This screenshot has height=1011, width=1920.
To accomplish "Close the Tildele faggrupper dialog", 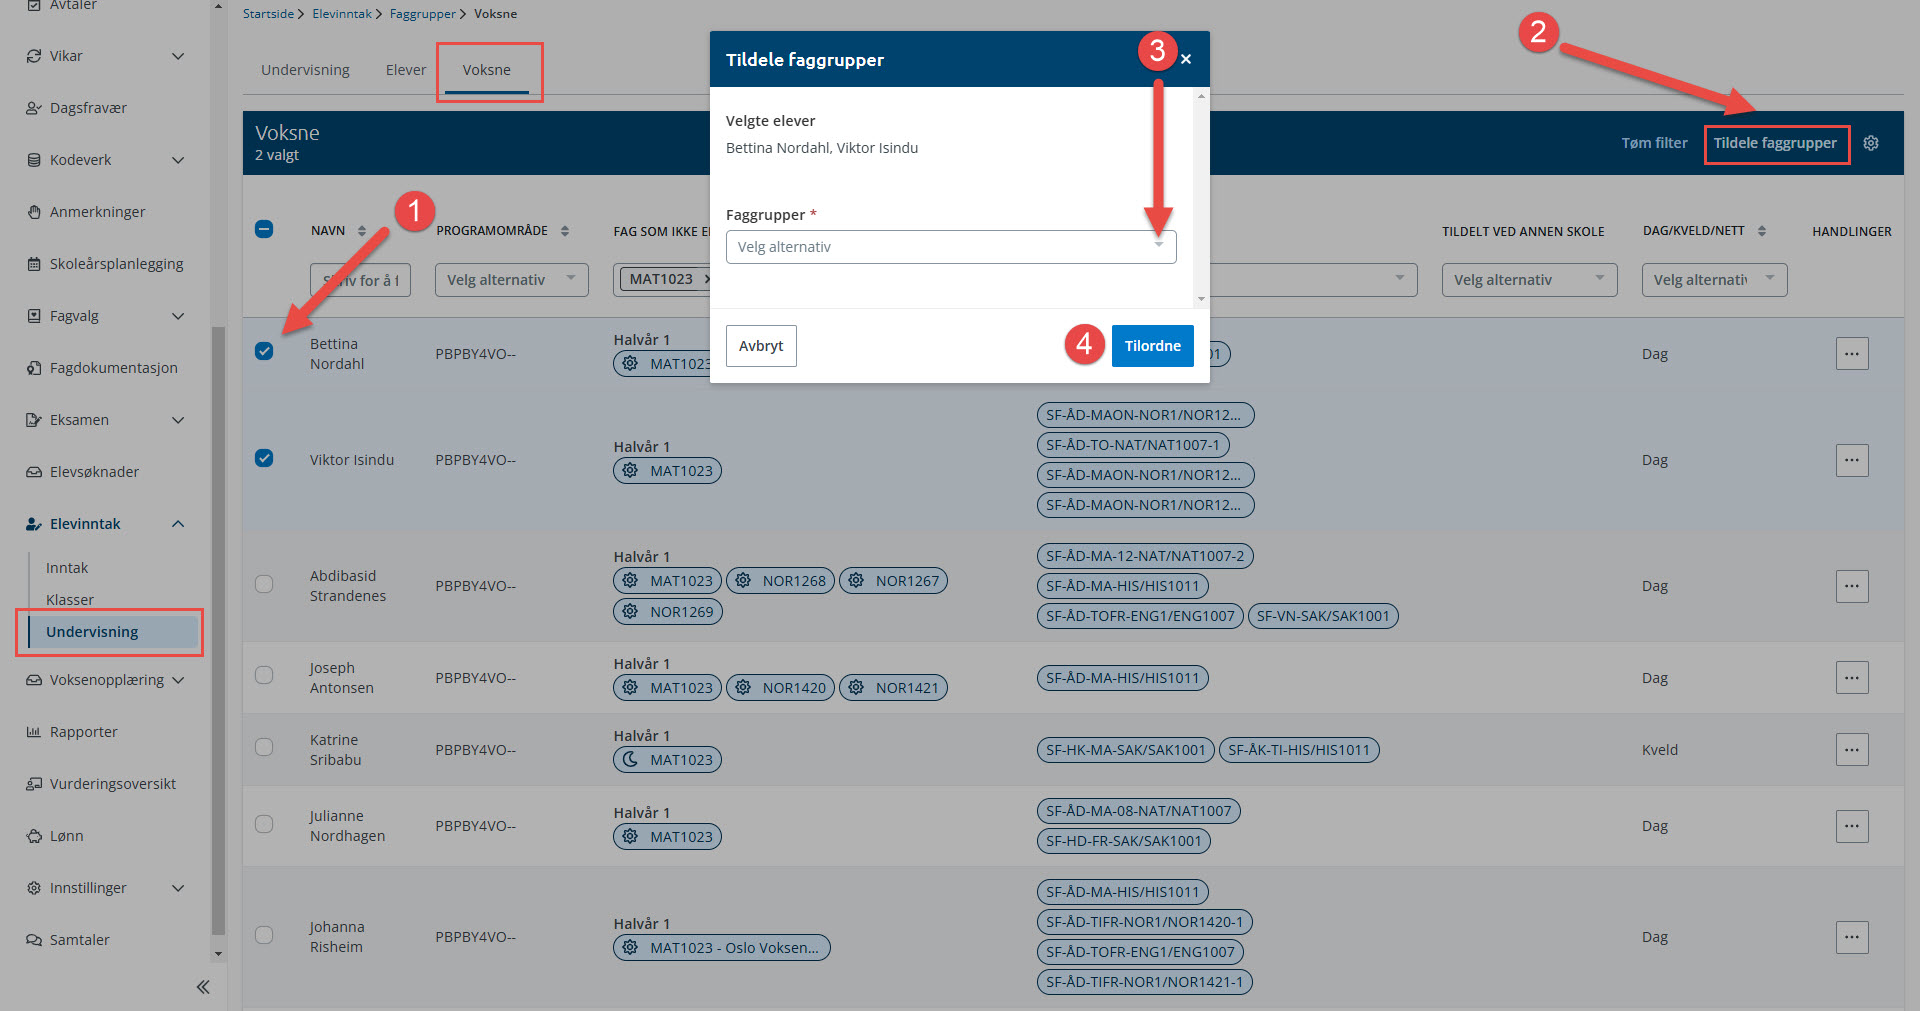I will [x=1186, y=59].
